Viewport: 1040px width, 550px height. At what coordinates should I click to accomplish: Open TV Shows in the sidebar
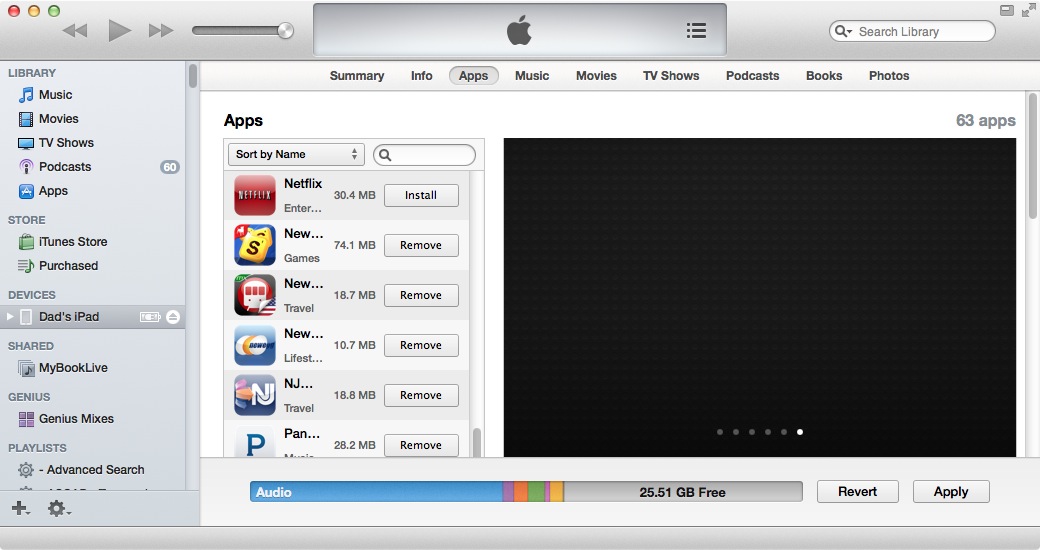tap(66, 143)
